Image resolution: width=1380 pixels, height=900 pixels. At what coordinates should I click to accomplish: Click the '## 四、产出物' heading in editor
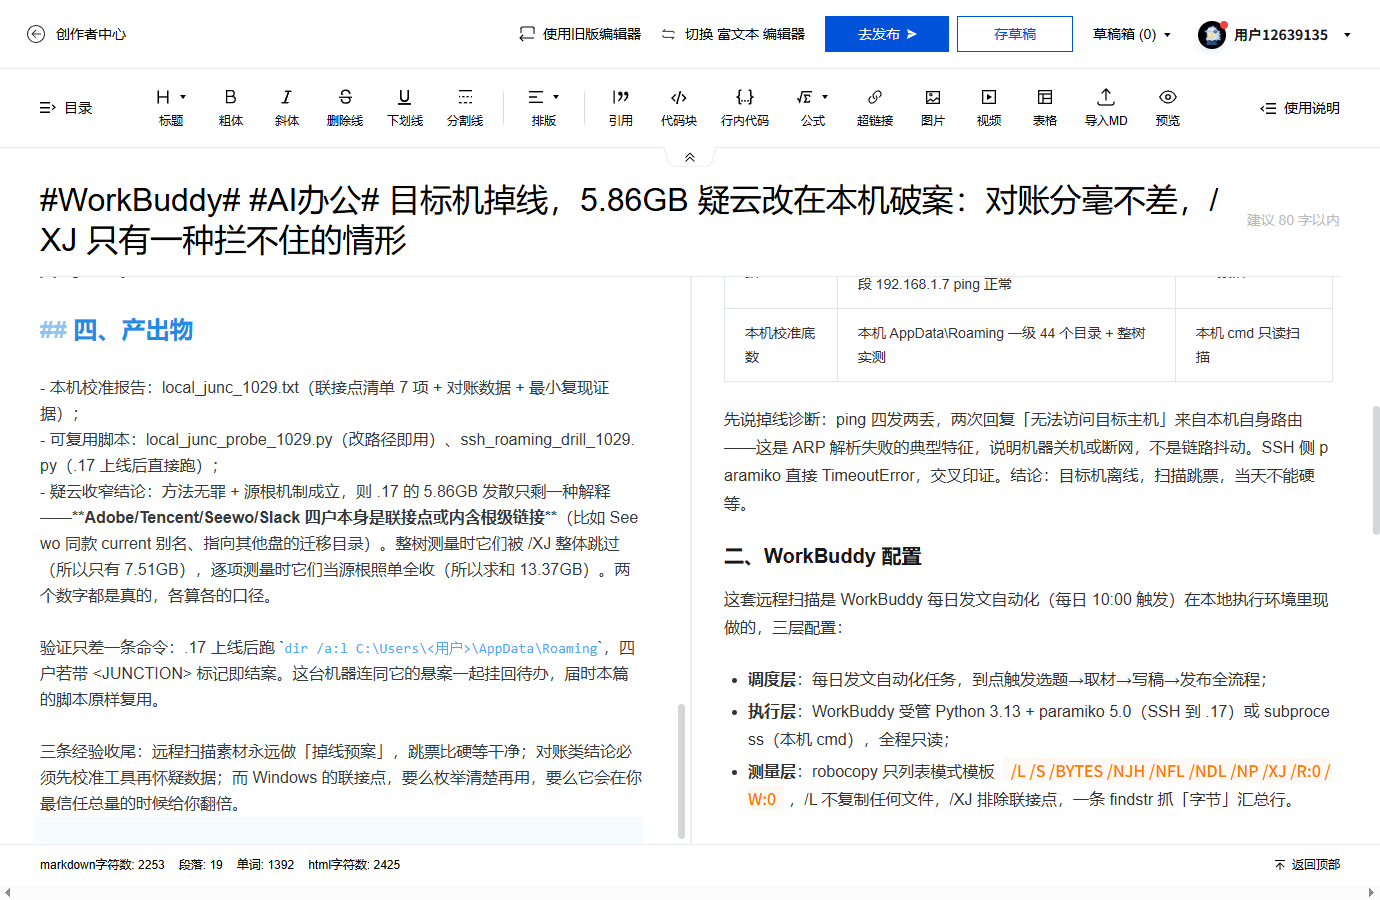[x=116, y=330]
